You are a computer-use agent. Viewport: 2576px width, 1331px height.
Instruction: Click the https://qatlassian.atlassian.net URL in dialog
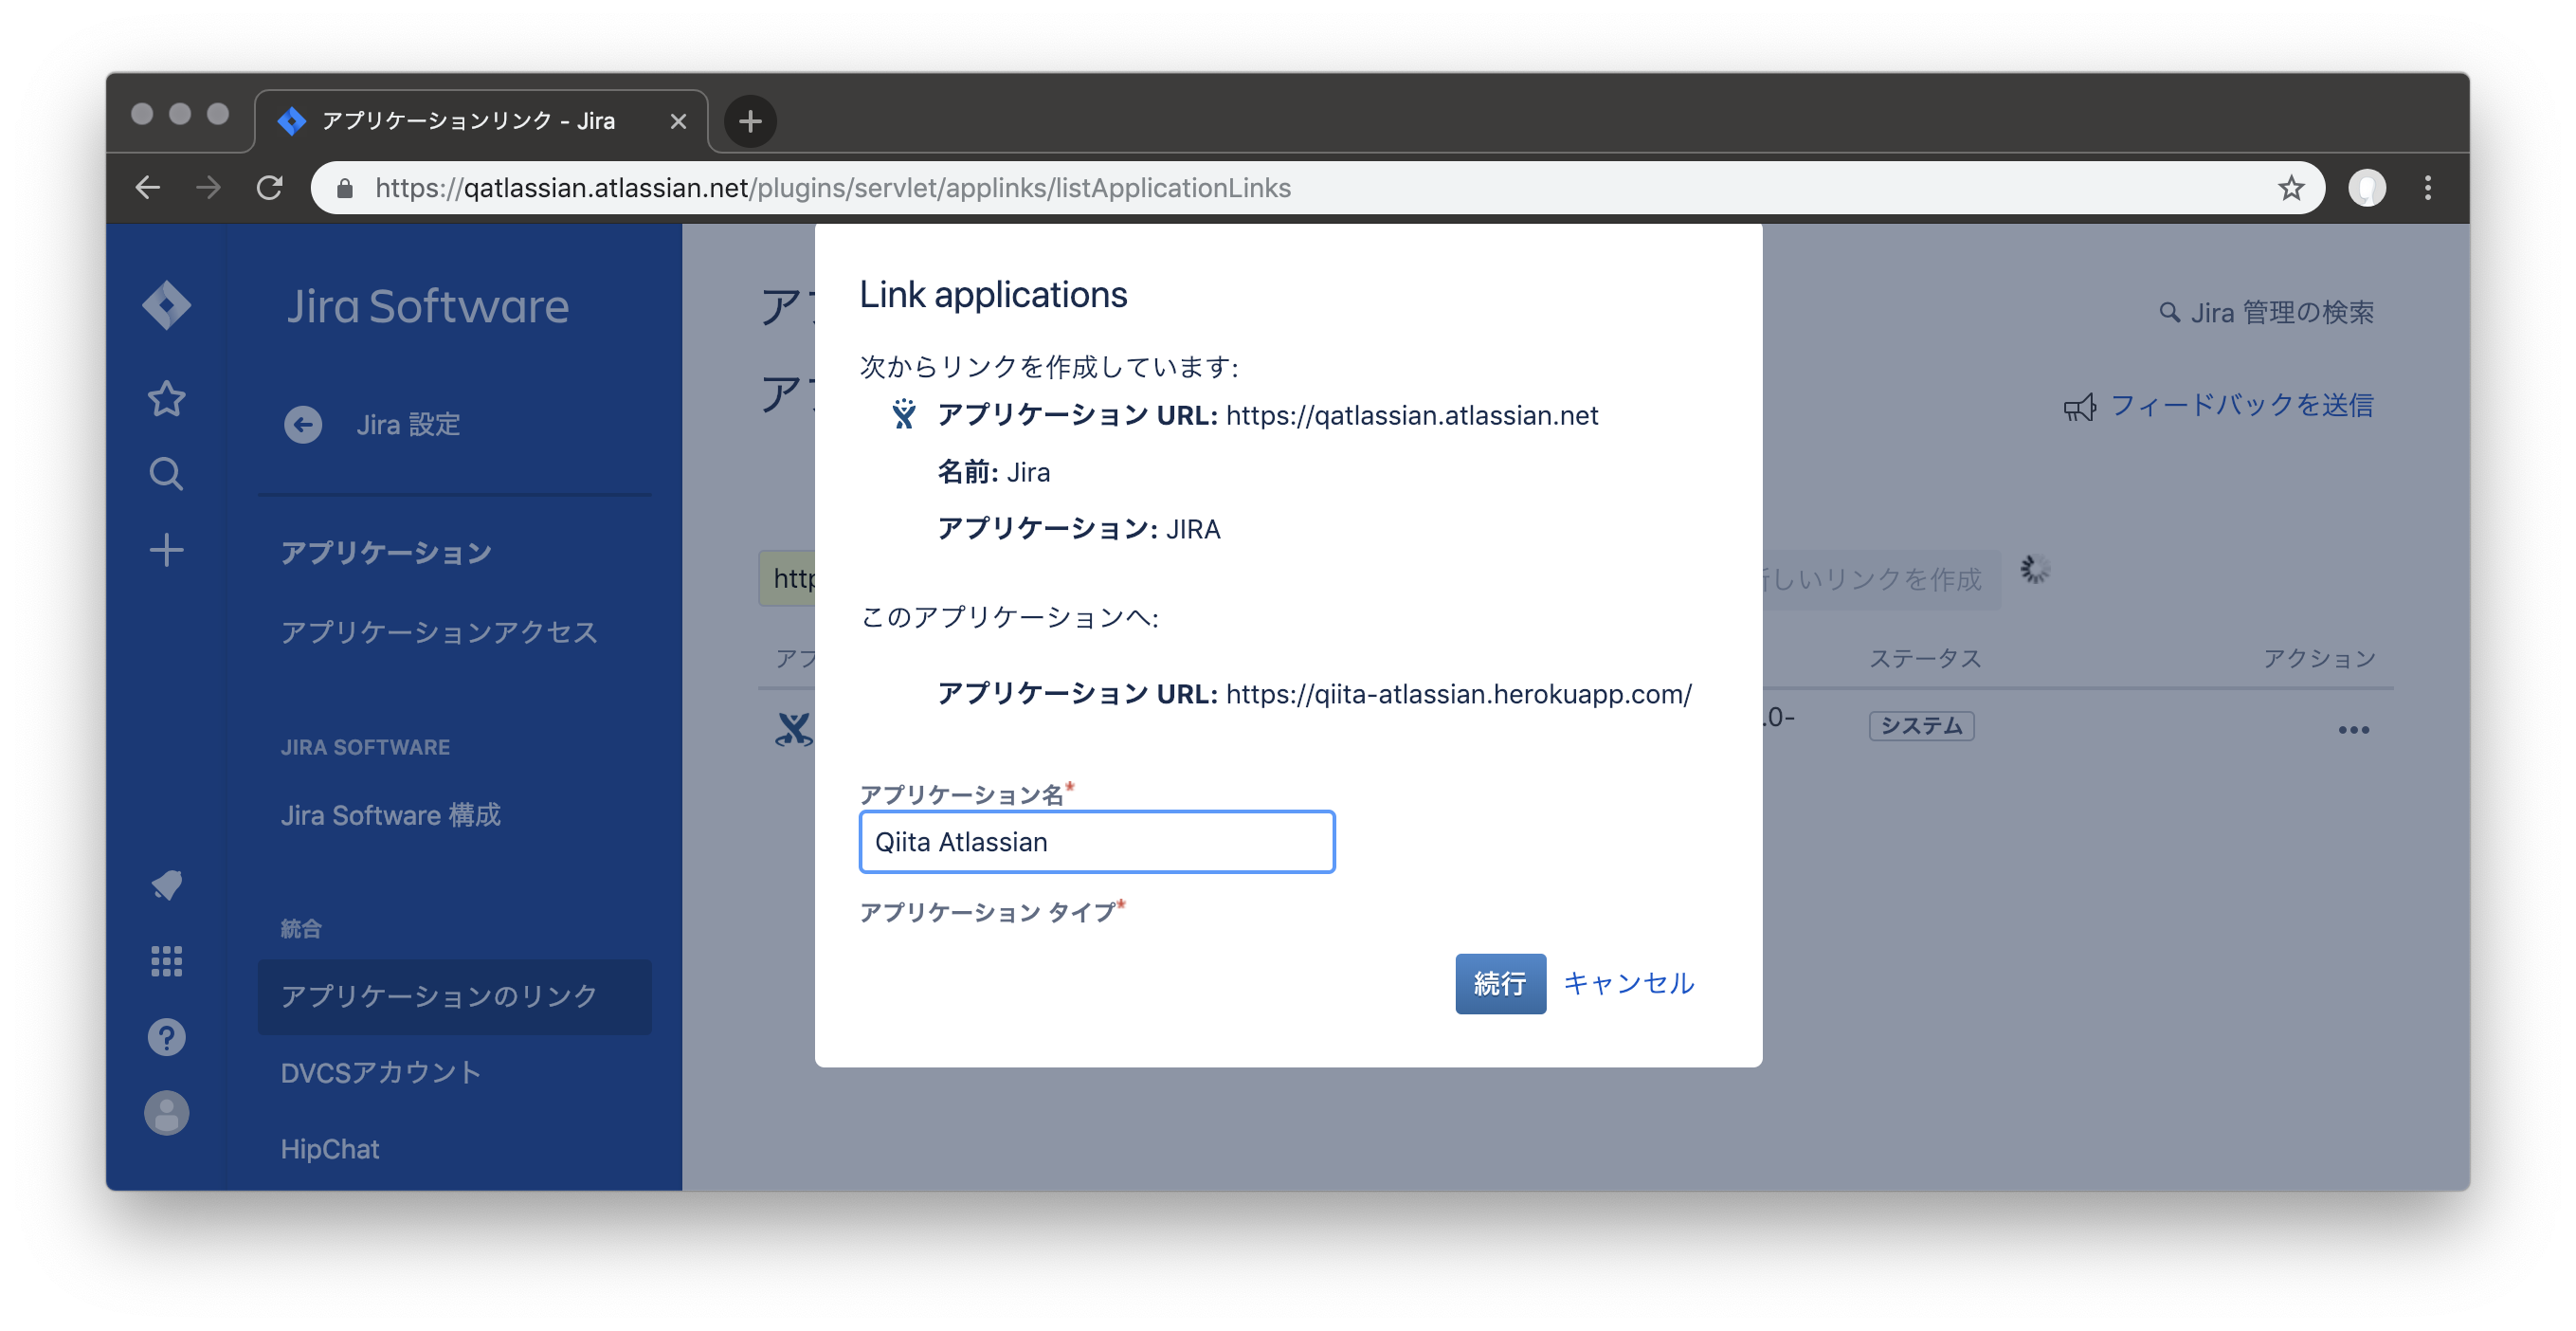point(1411,414)
